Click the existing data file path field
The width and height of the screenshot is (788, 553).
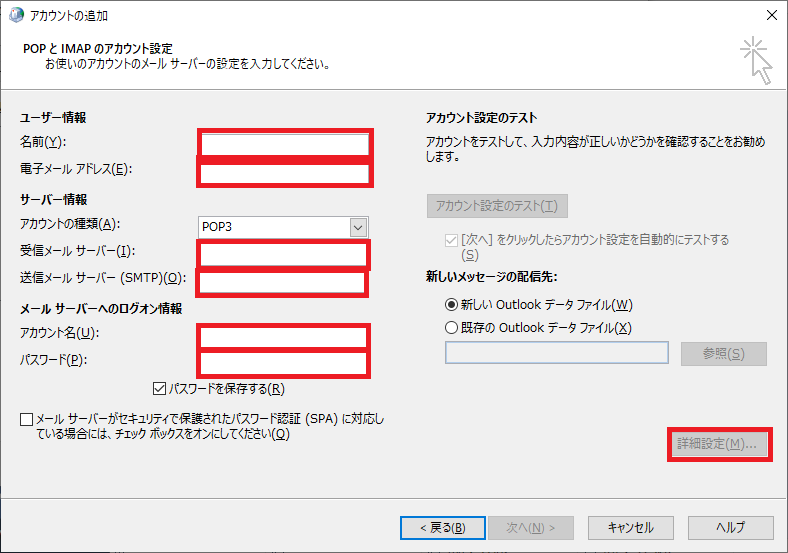coord(557,353)
